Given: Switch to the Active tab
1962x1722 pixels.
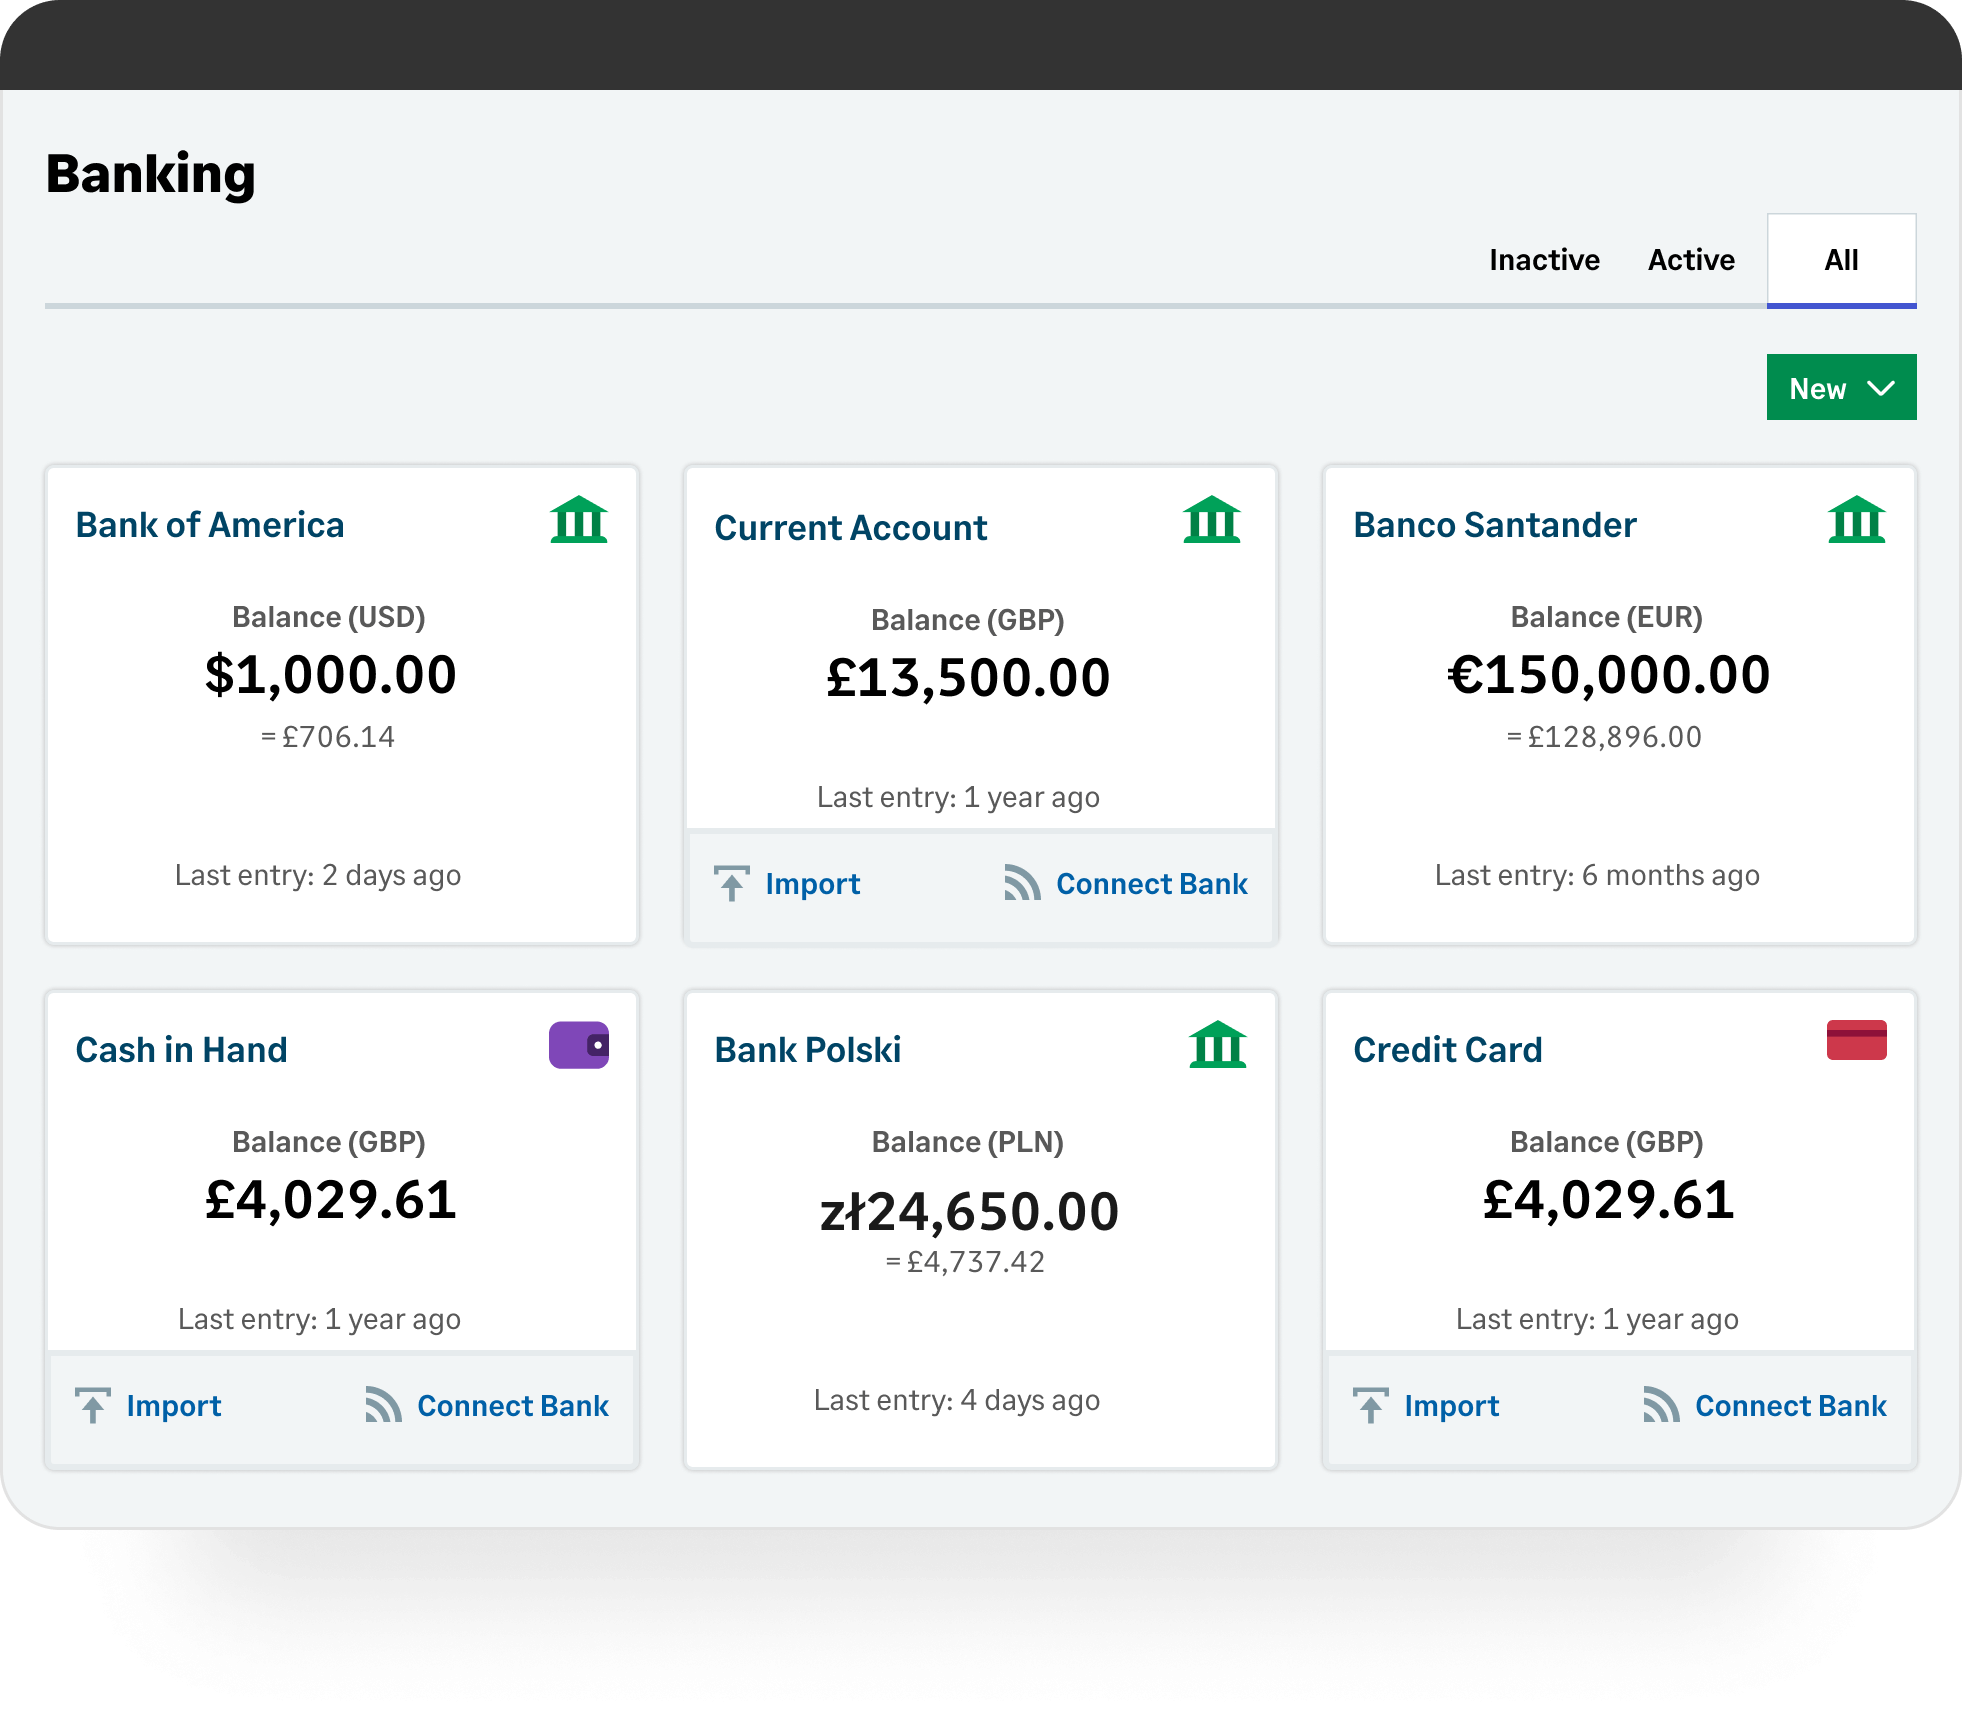Looking at the screenshot, I should point(1690,260).
